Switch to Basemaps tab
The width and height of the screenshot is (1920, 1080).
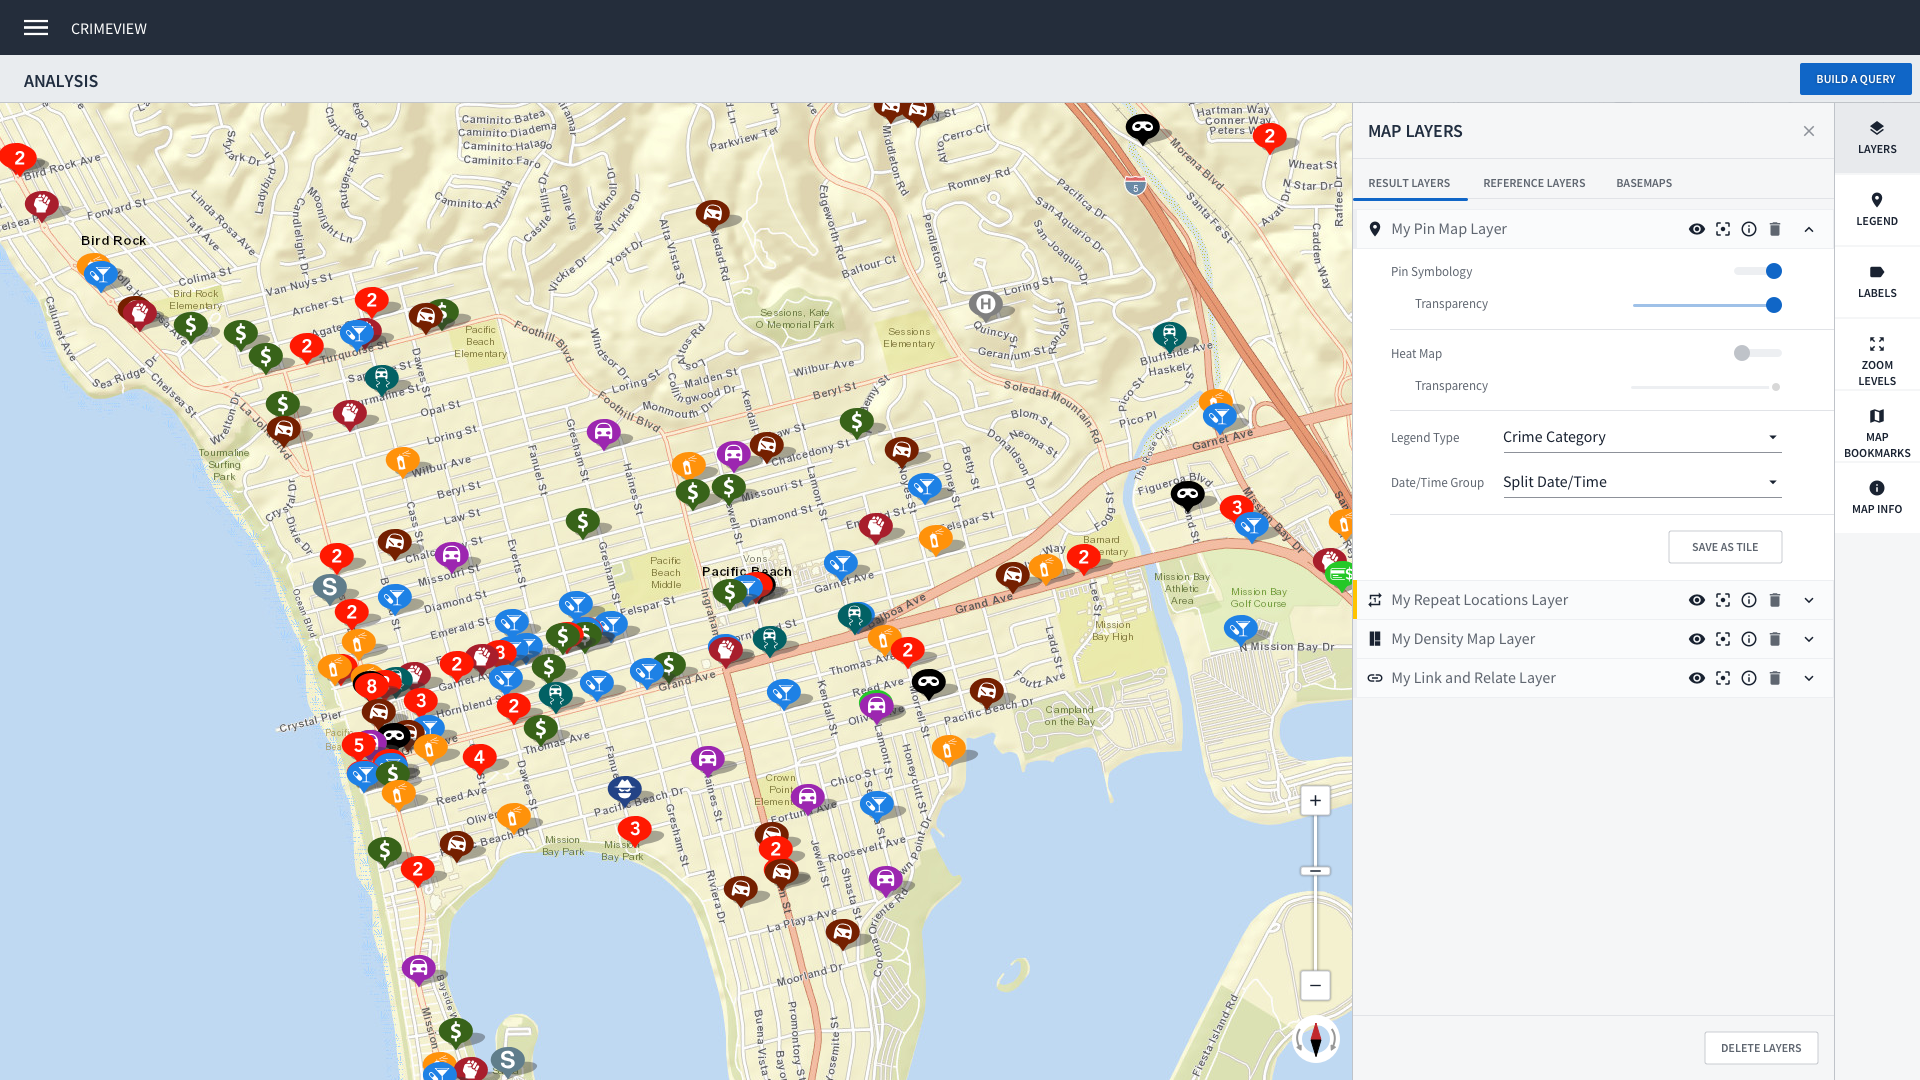tap(1644, 183)
